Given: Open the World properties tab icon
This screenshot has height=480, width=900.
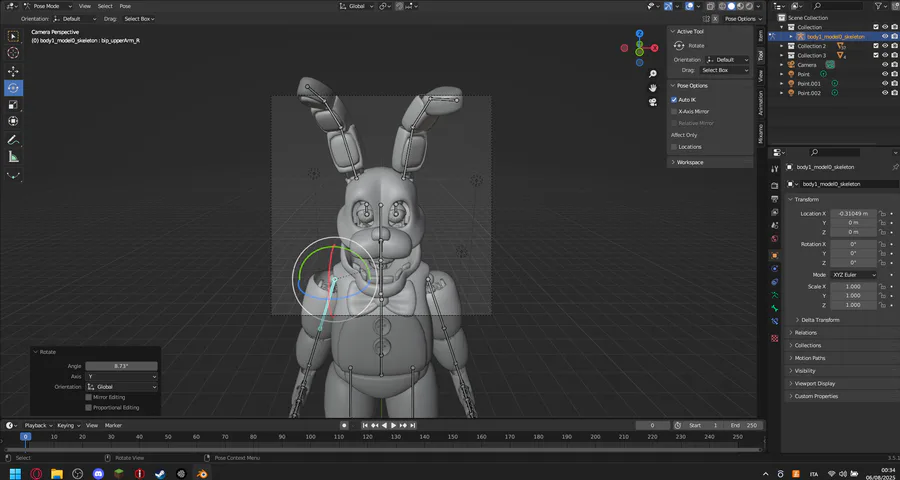Looking at the screenshot, I should 774,238.
